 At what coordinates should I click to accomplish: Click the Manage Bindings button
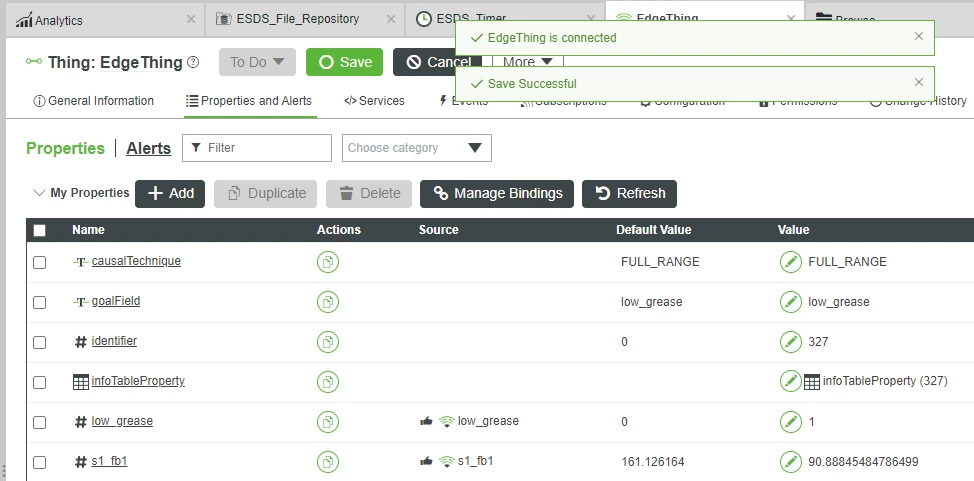pos(497,193)
